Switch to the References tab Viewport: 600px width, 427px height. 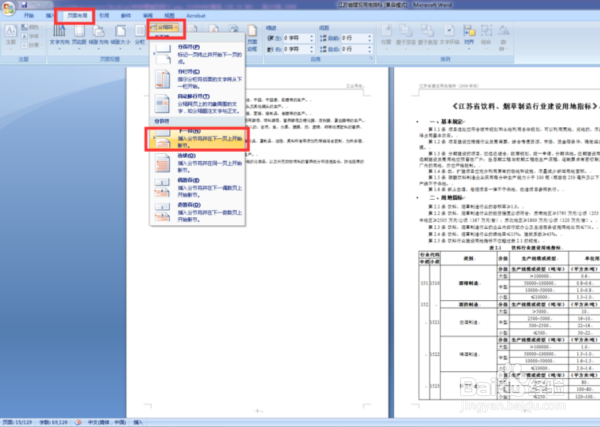[x=104, y=16]
